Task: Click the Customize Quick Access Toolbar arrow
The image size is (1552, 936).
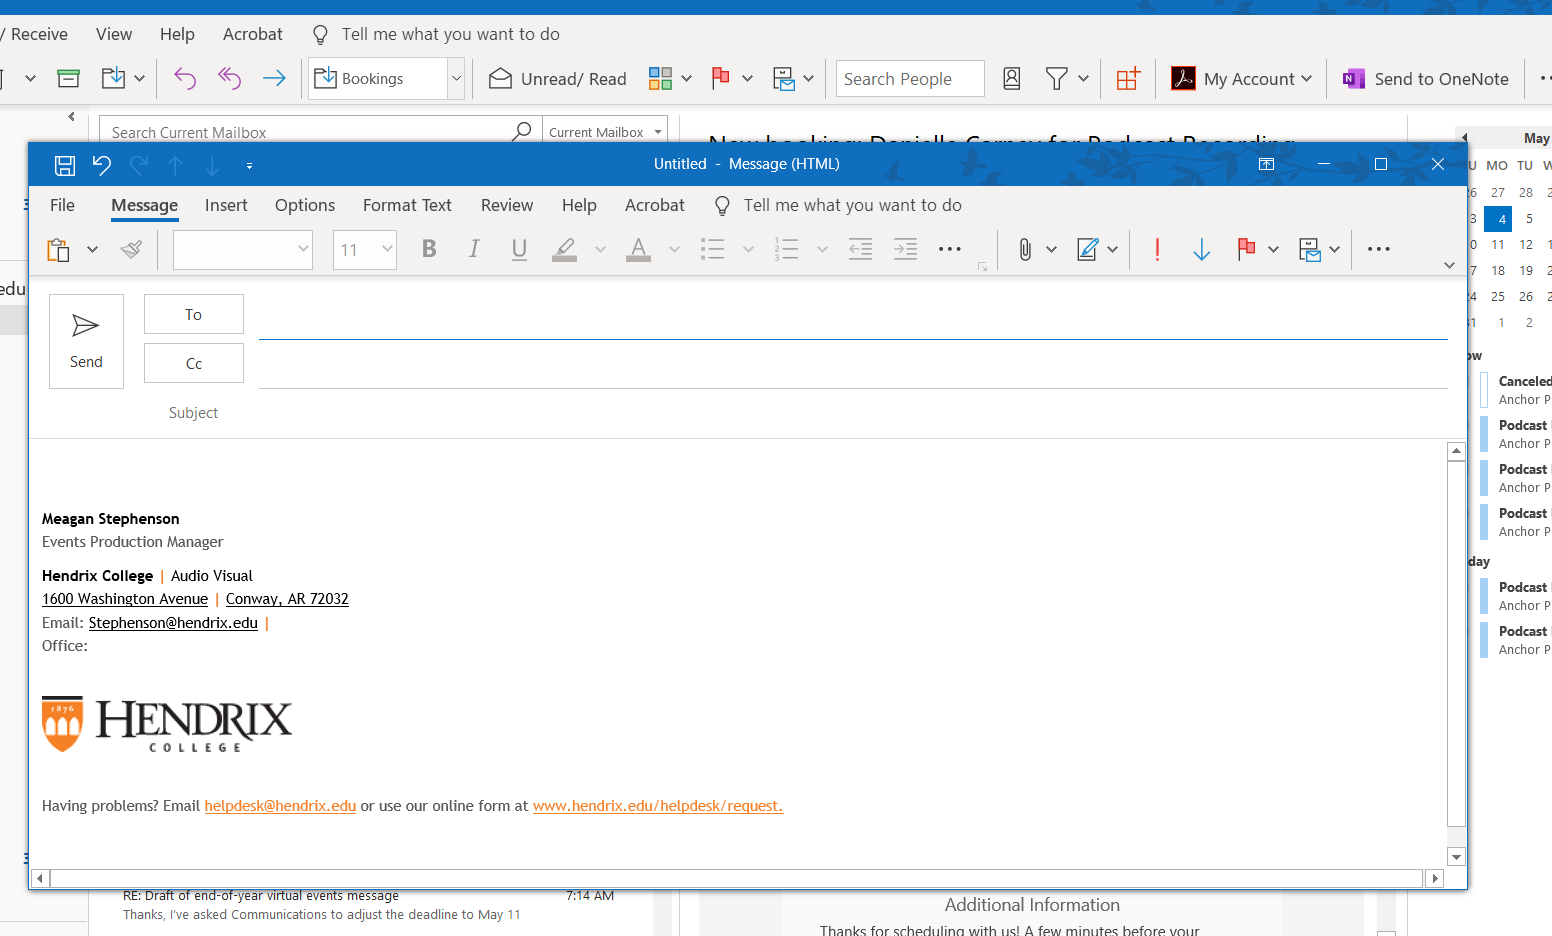Action: point(249,166)
